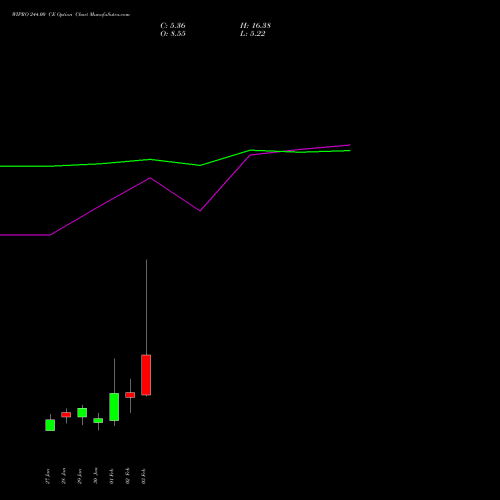Click the '27 Jan' date axis label
This screenshot has width=500, height=500.
(x=47, y=476)
